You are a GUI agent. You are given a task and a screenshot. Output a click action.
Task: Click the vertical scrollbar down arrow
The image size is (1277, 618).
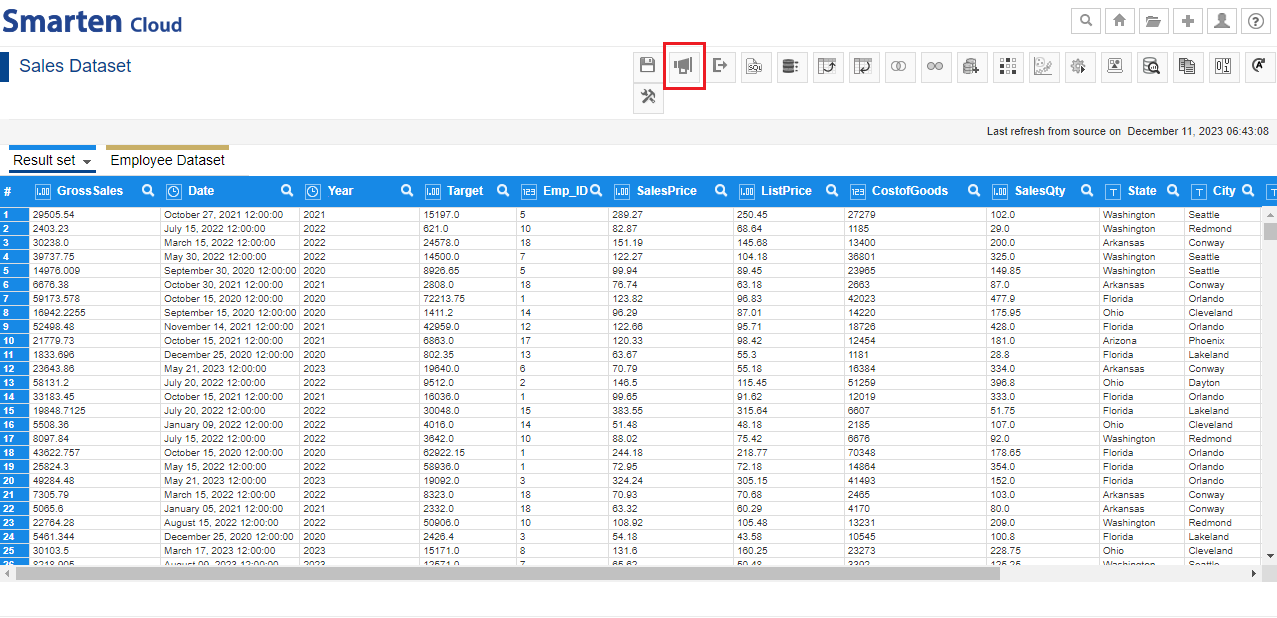pos(1270,556)
